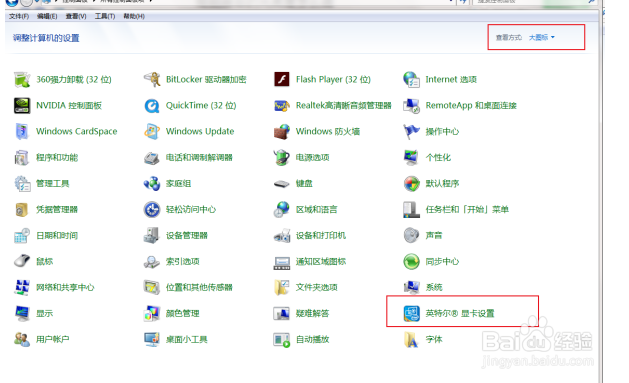Open the 设备管理器 icon
Screen dimensions: 629x383
coord(152,236)
